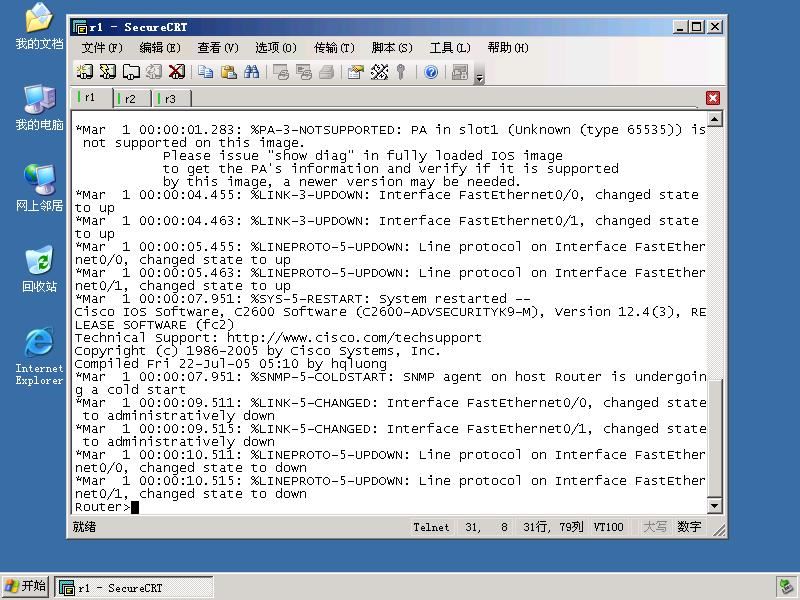Maximize the SecureCRT window
Screen dimensions: 800x600
696,27
